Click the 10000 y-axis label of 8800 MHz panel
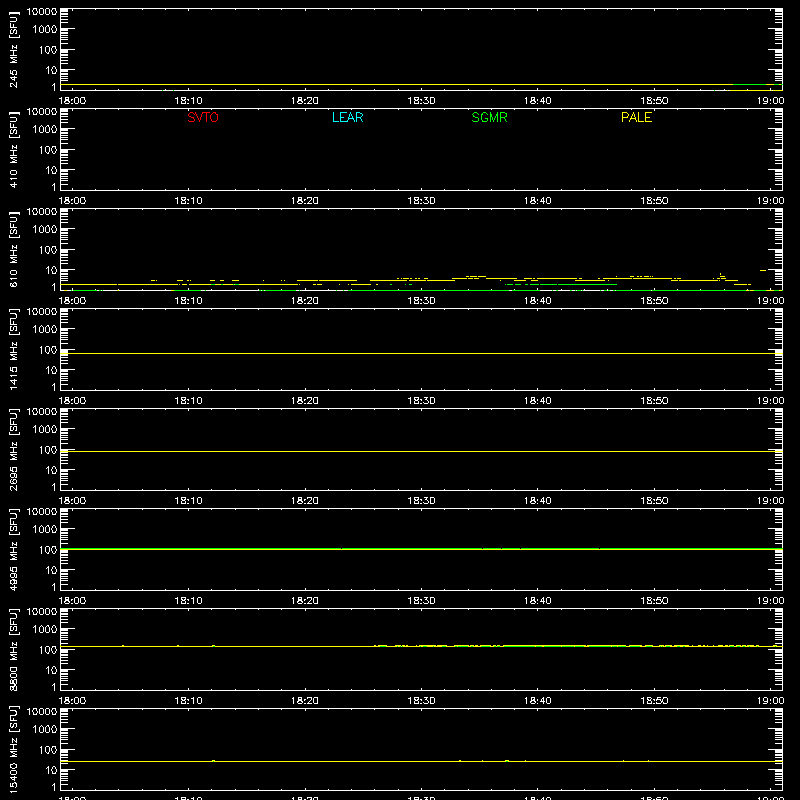 point(42,612)
